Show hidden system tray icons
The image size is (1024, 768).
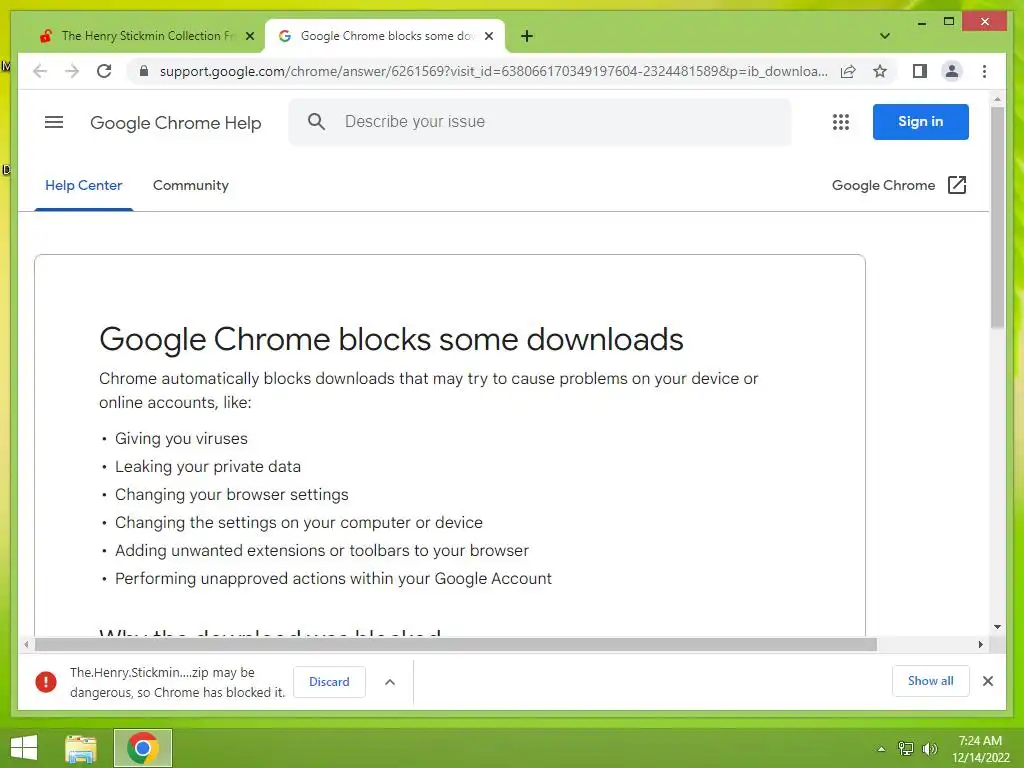click(881, 749)
